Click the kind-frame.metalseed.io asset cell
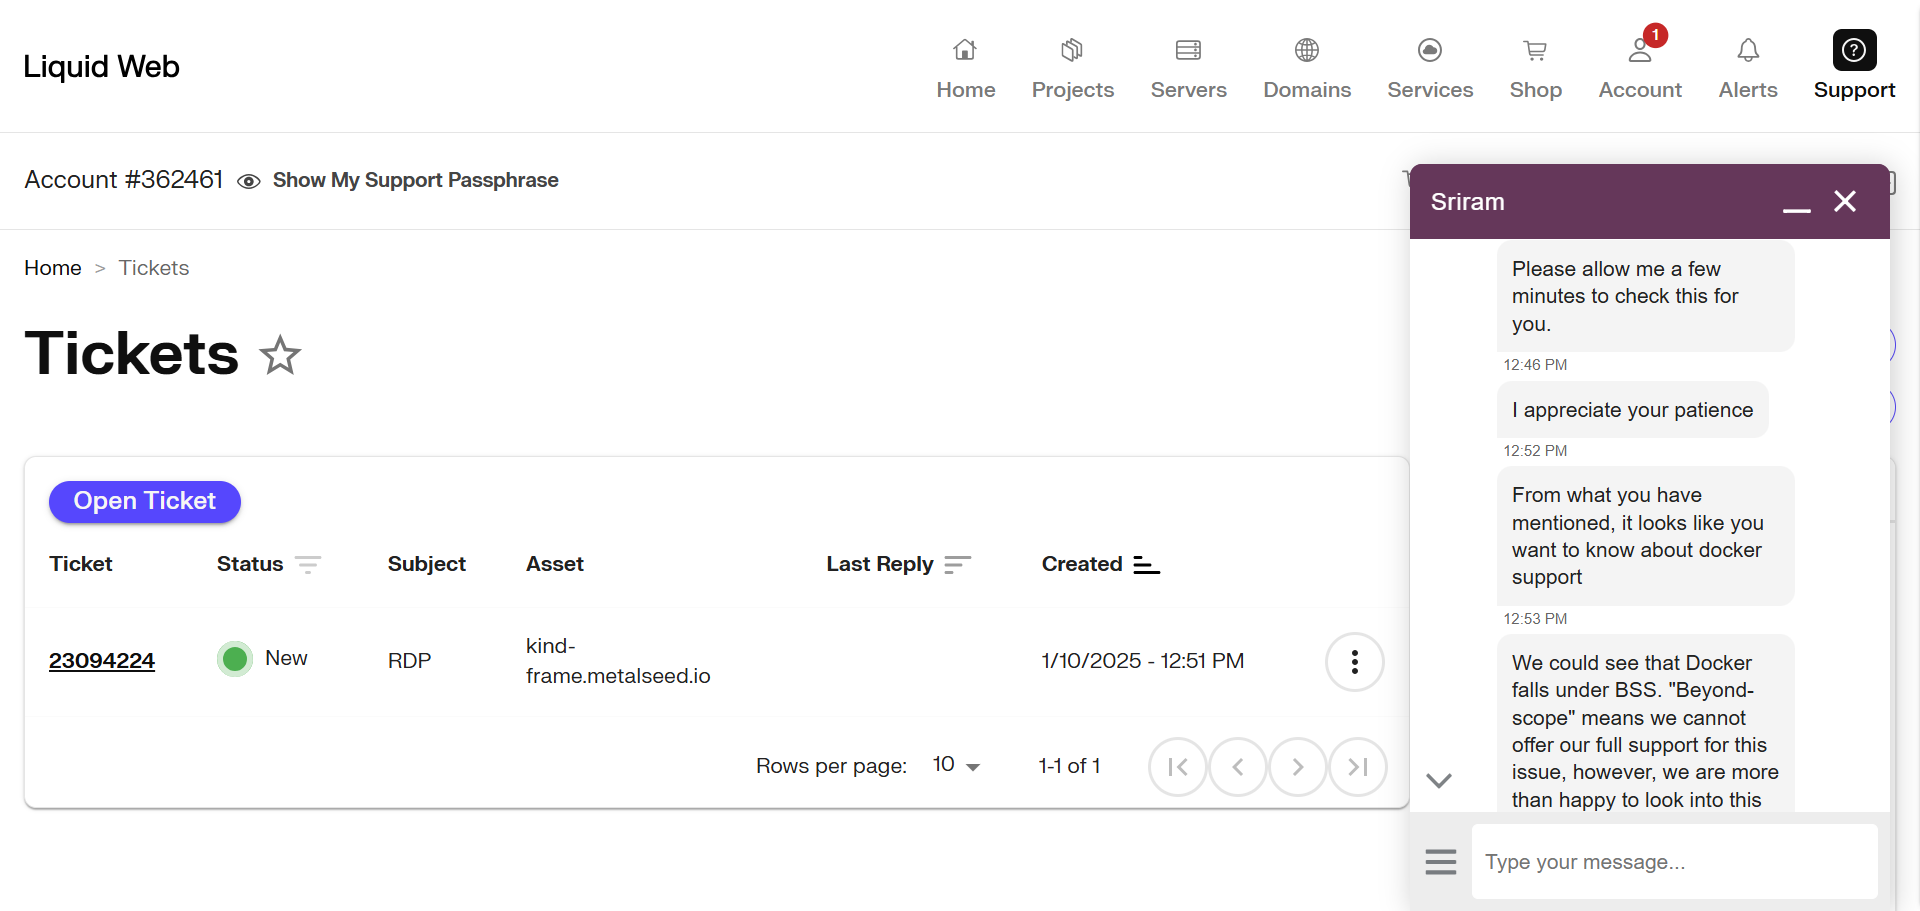Screen dimensions: 1920x911 pos(618,661)
